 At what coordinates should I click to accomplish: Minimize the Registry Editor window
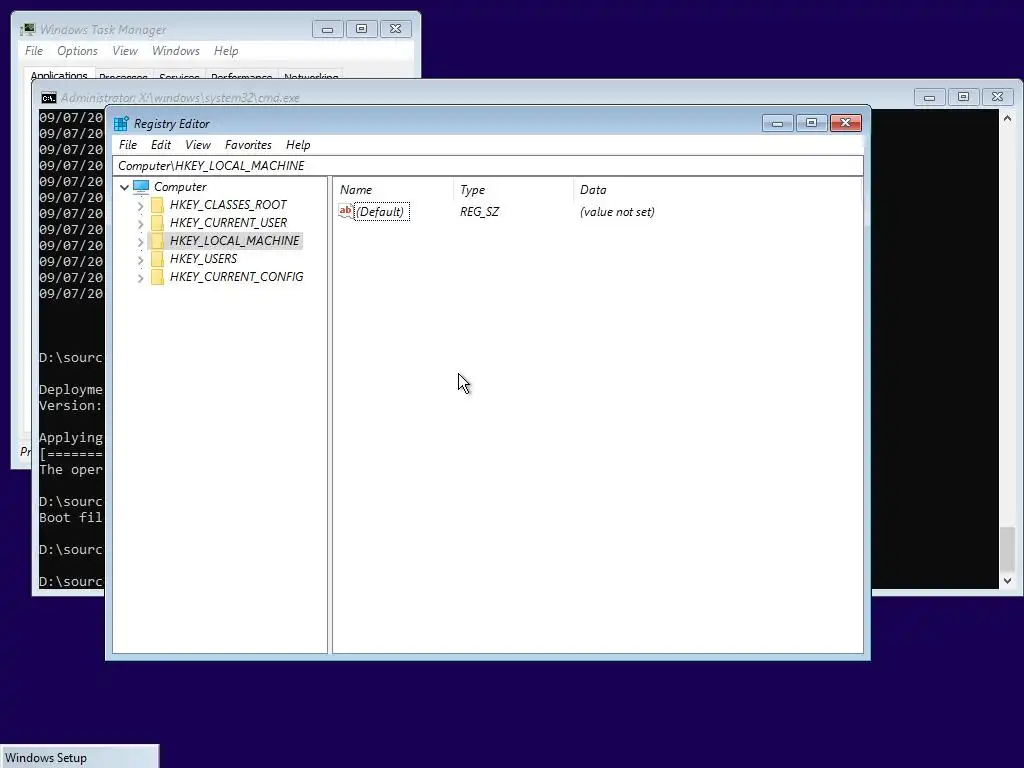(x=777, y=123)
